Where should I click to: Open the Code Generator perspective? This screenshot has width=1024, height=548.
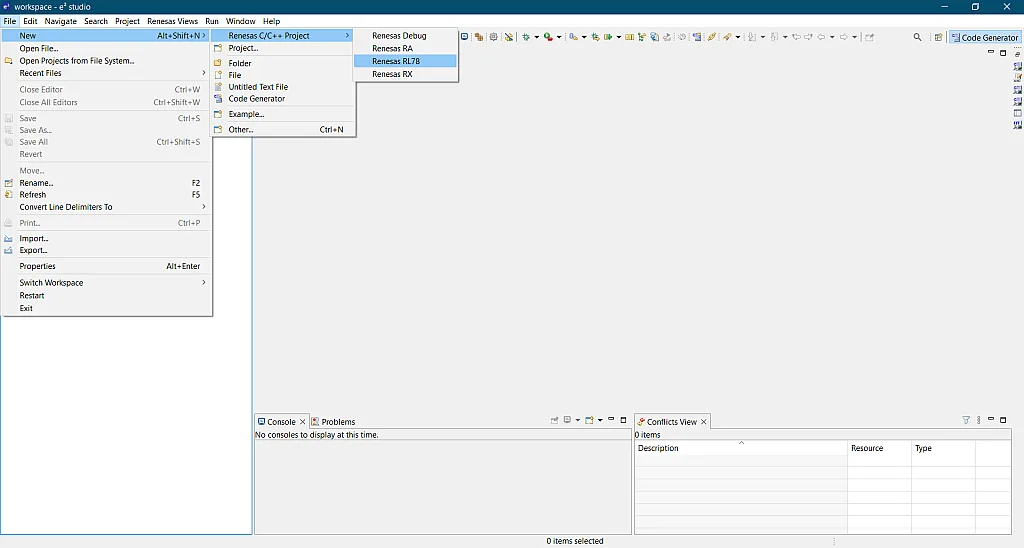(x=984, y=37)
